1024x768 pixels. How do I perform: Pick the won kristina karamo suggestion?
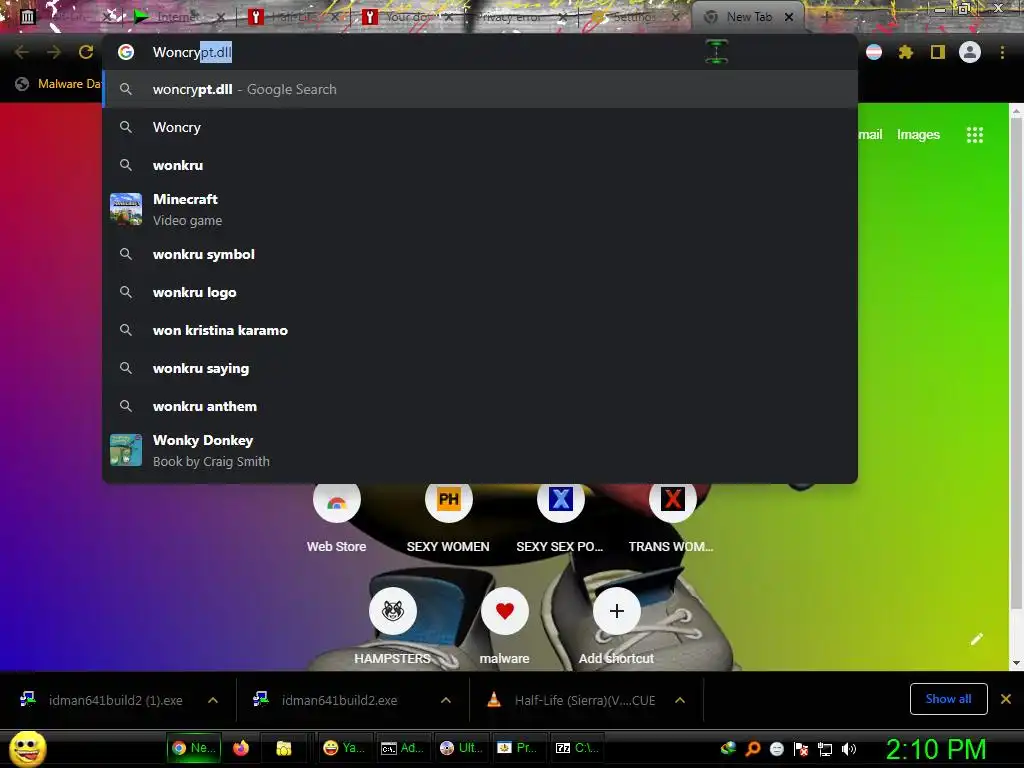(x=480, y=330)
